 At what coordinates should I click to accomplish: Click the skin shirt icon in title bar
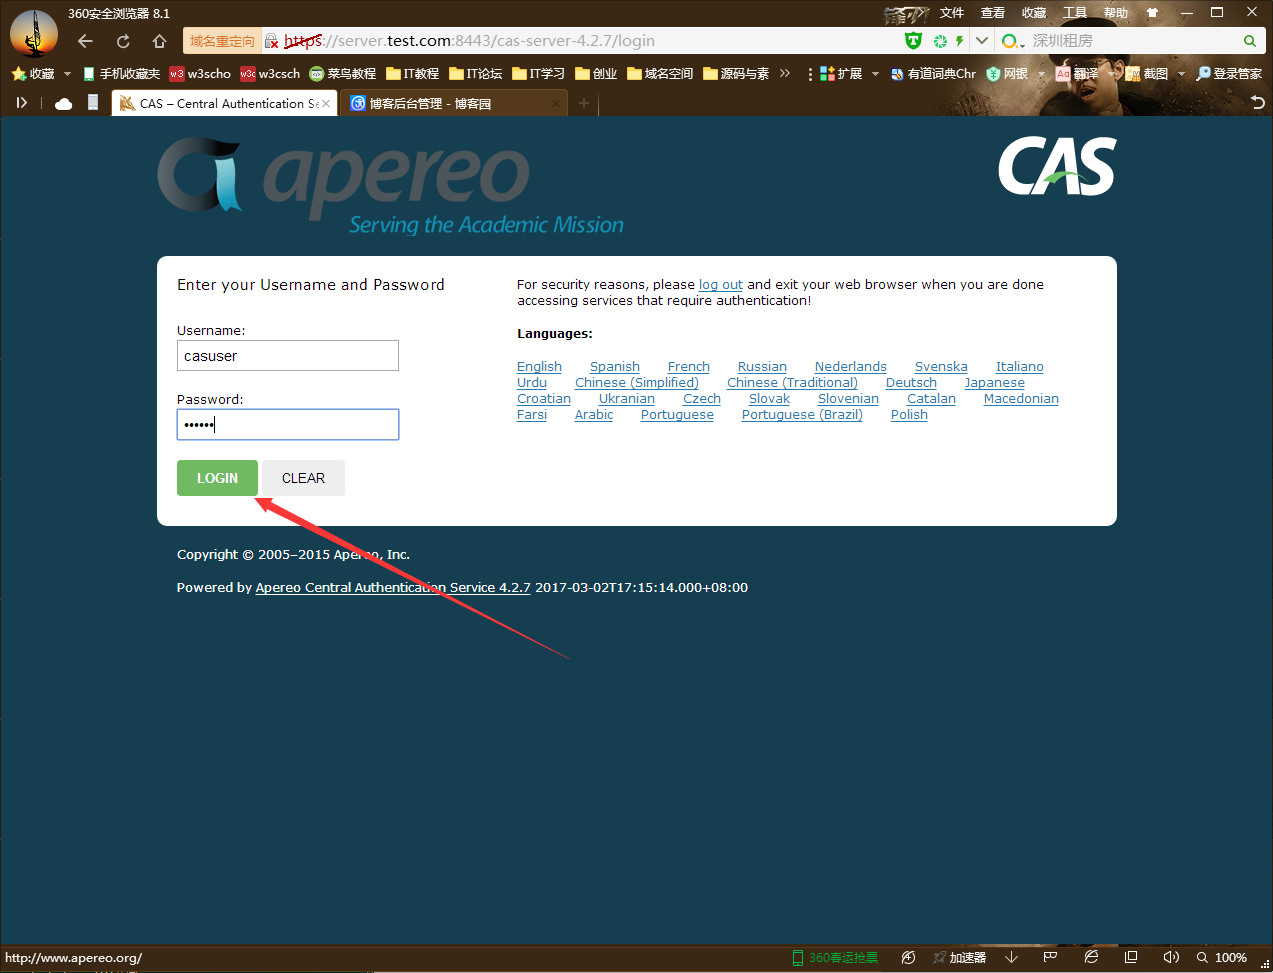click(x=1152, y=13)
